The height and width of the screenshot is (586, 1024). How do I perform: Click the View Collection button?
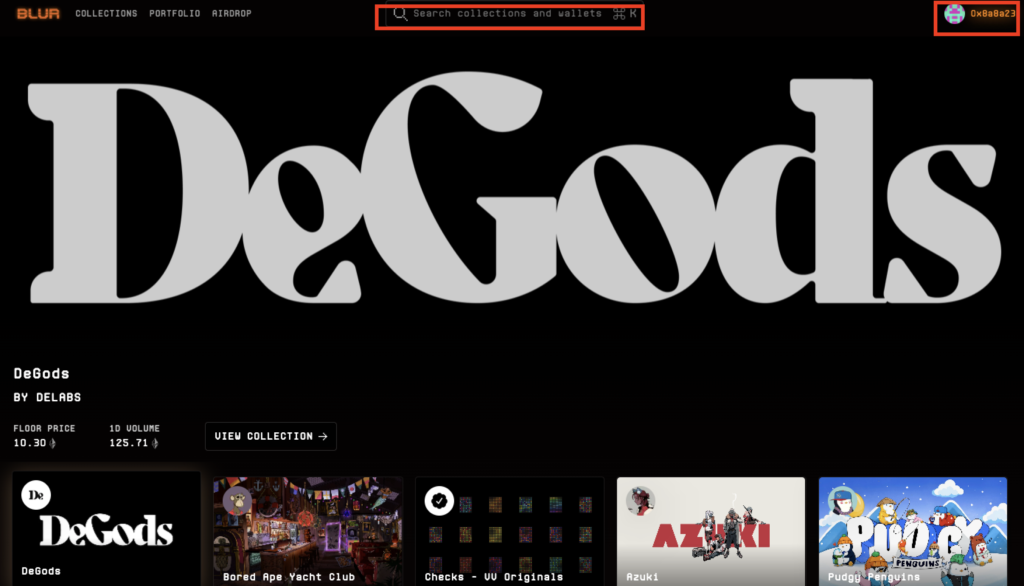pyautogui.click(x=271, y=436)
